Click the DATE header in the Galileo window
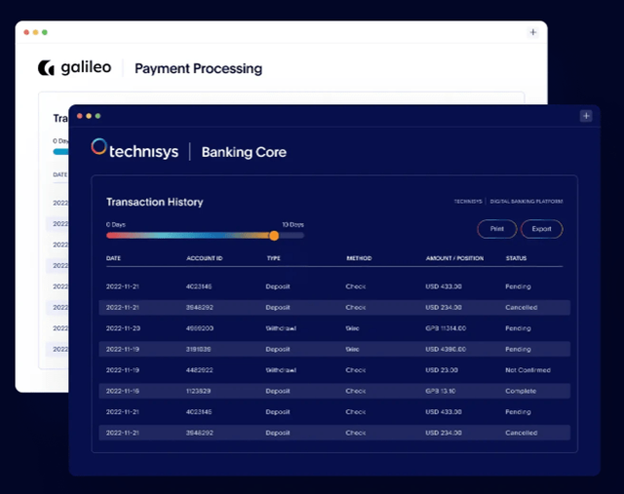This screenshot has height=494, width=624. (x=60, y=175)
